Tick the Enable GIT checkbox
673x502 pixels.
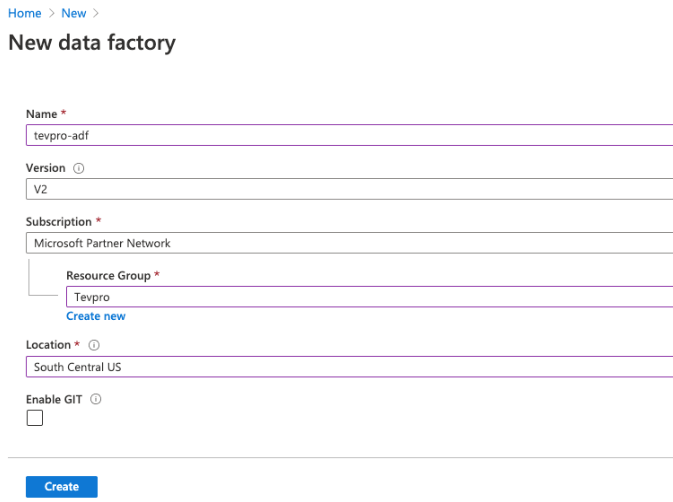pos(35,418)
